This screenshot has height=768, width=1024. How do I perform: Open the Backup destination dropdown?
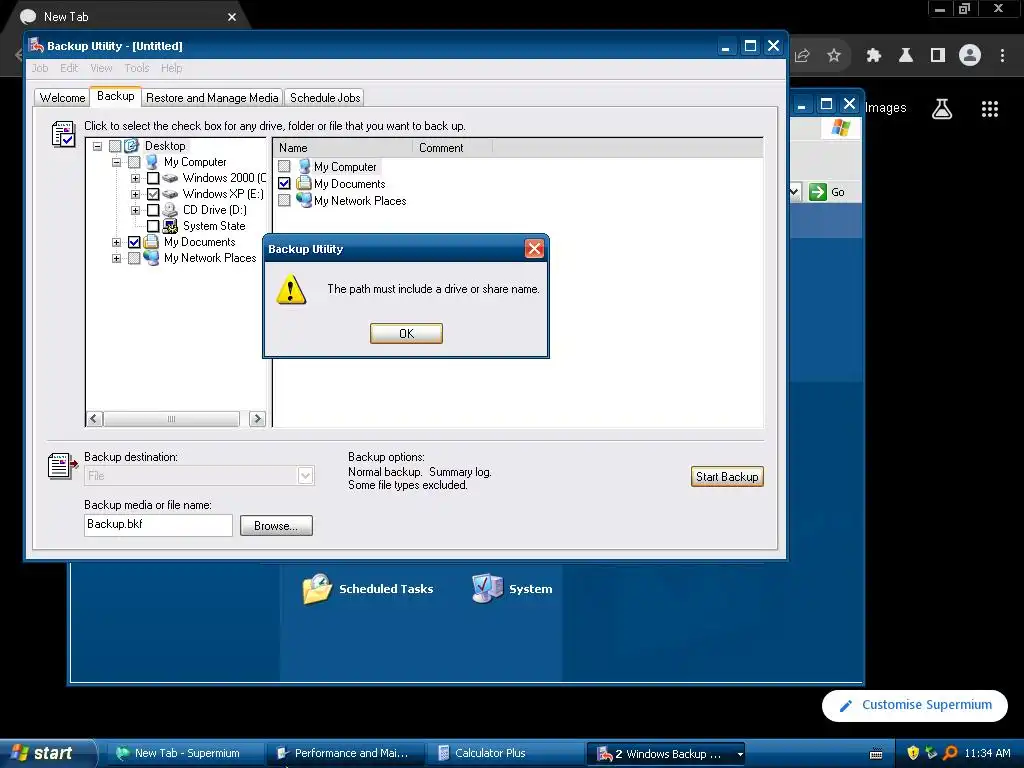click(x=305, y=475)
